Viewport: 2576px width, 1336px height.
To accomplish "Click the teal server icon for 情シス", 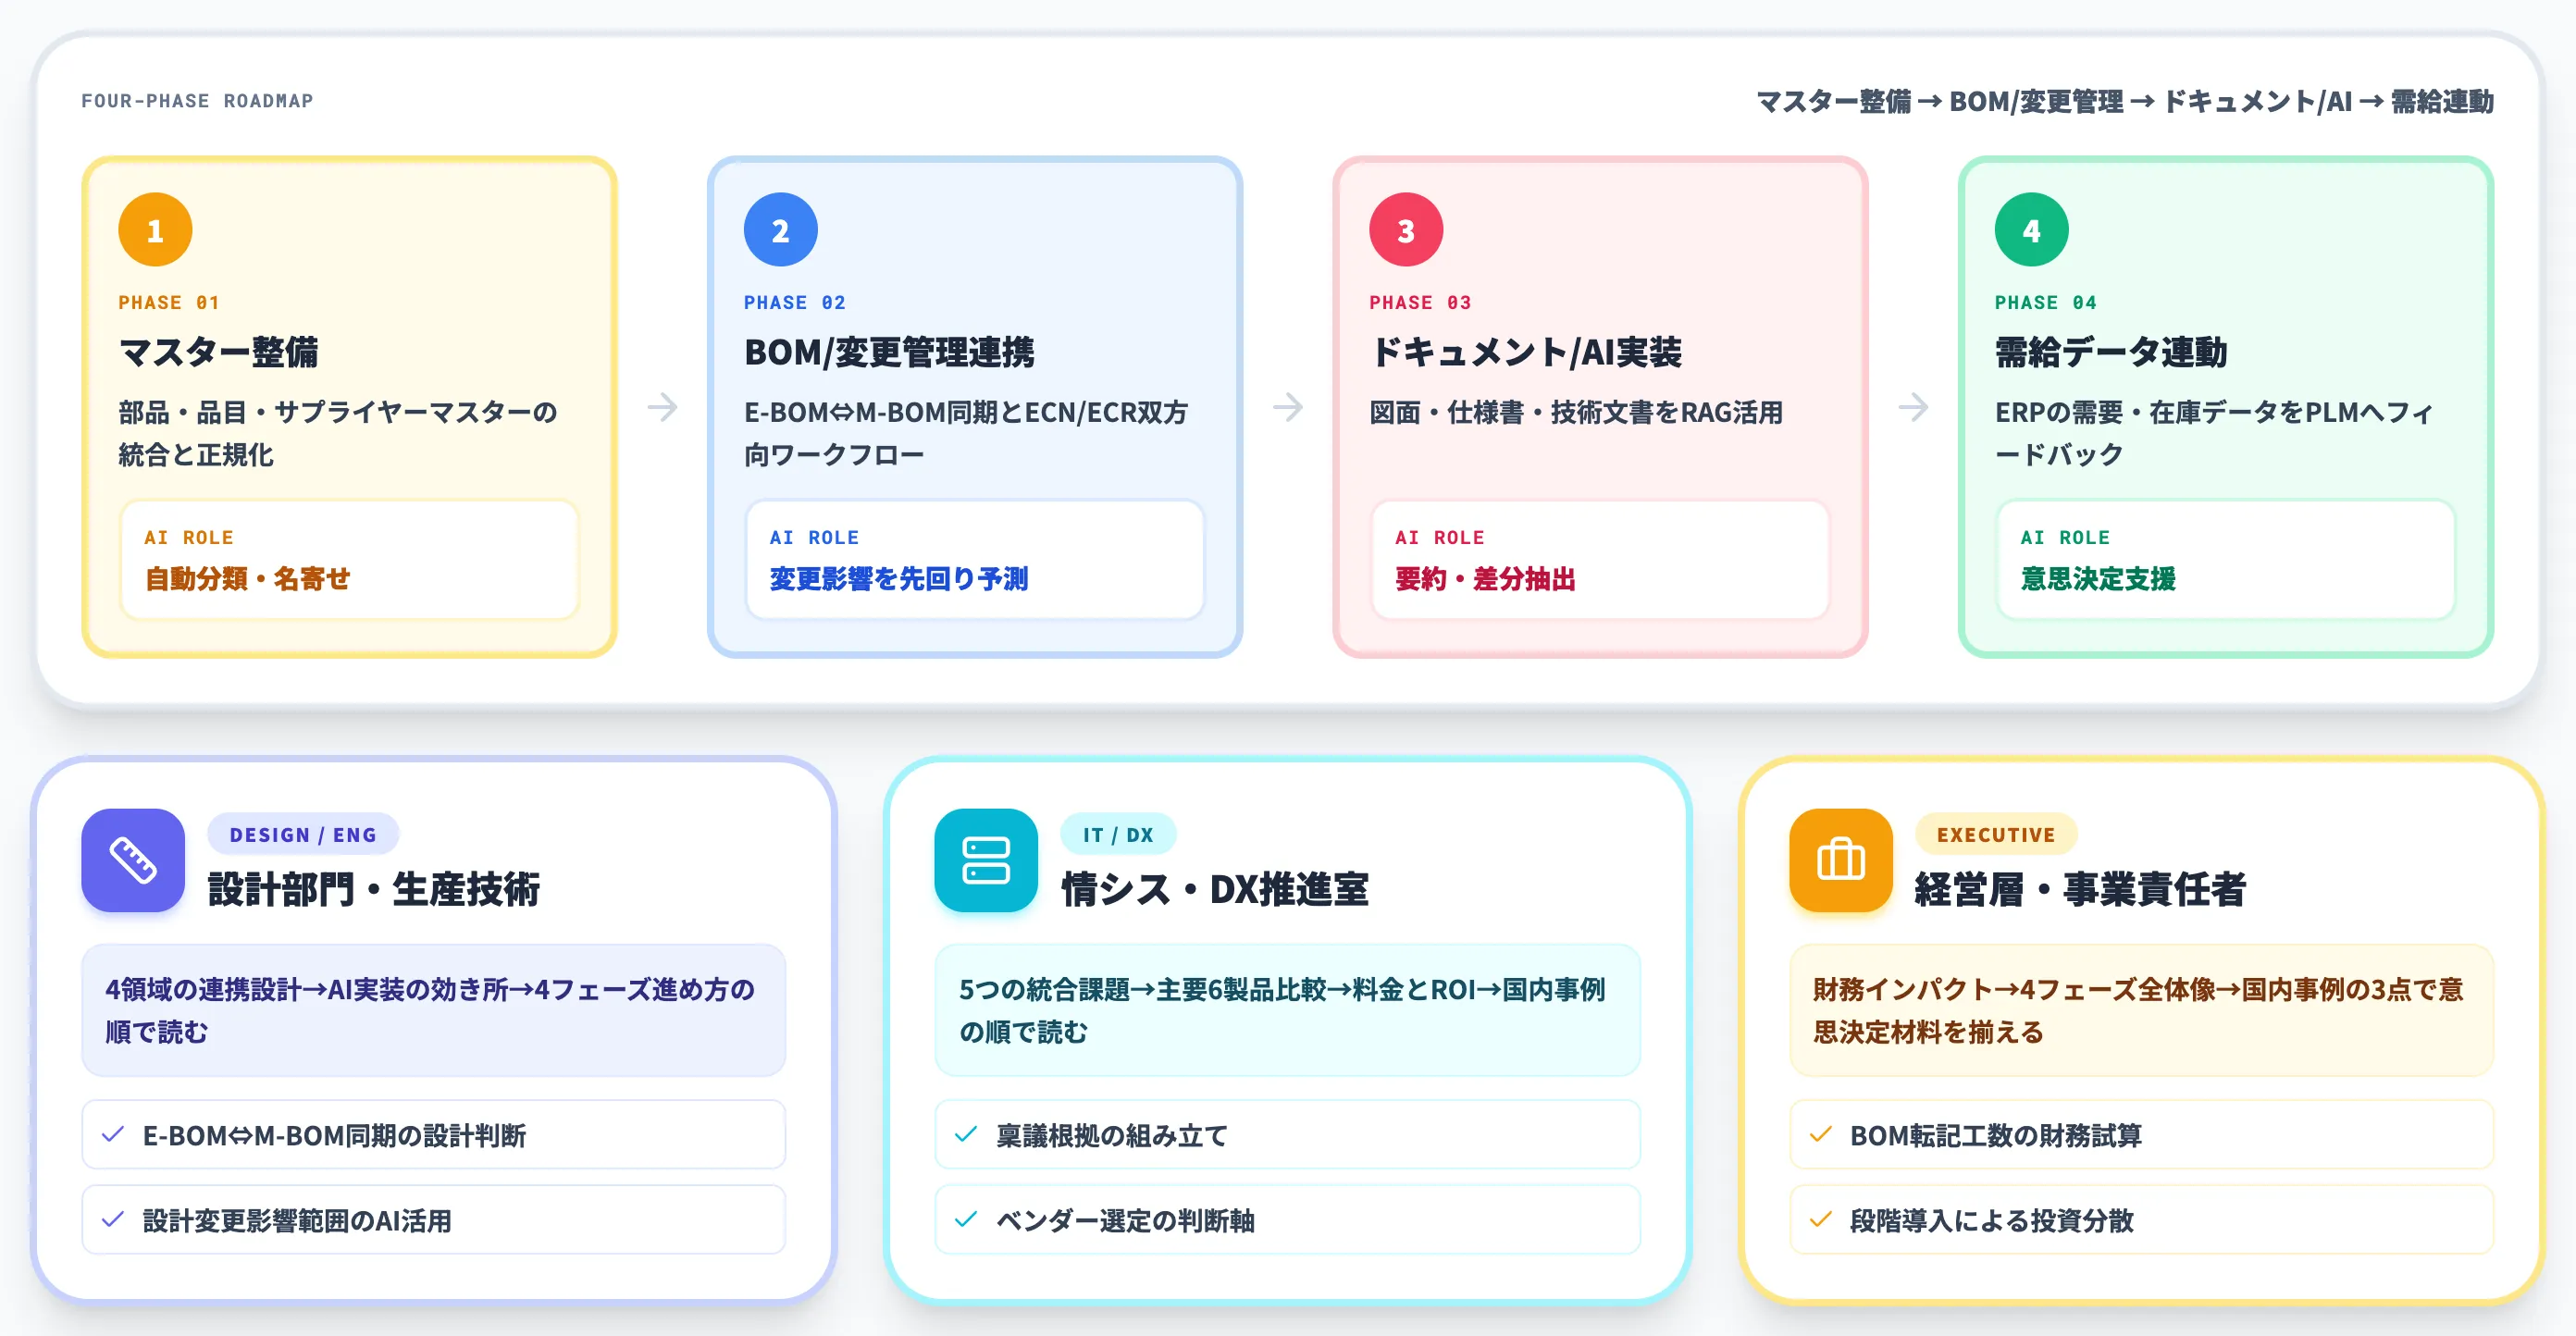I will click(986, 860).
